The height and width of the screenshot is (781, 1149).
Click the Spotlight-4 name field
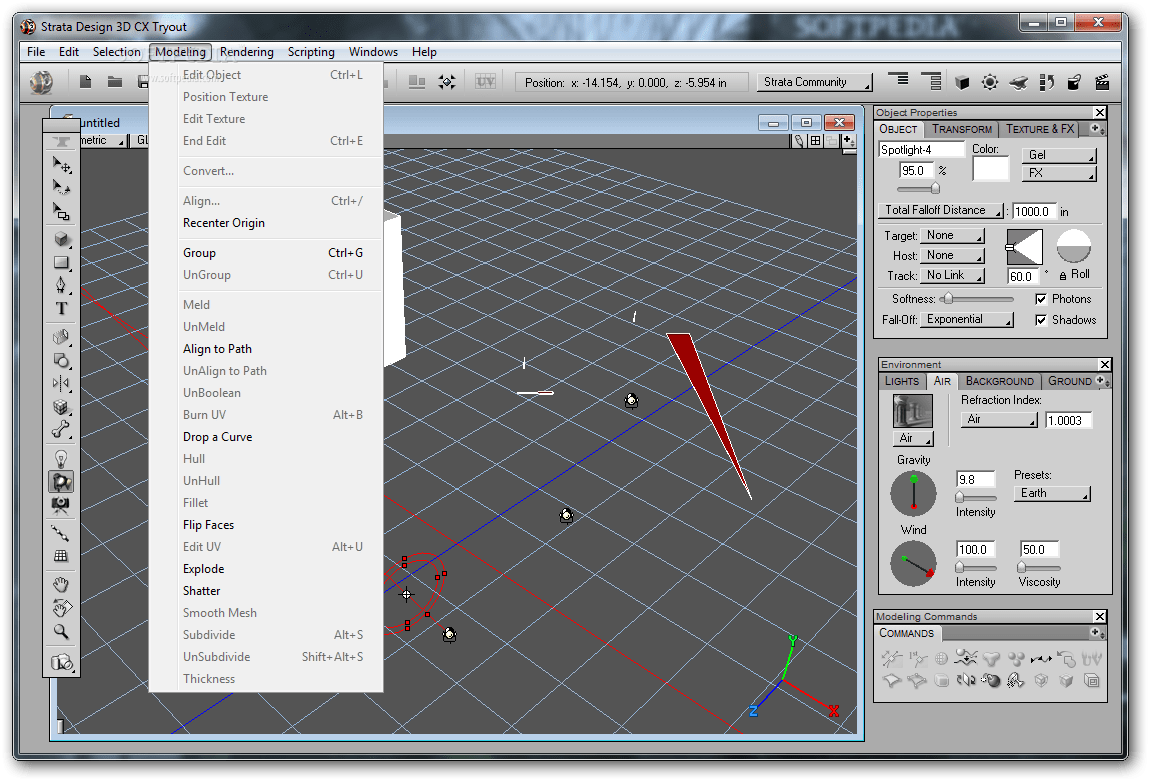pyautogui.click(x=921, y=149)
